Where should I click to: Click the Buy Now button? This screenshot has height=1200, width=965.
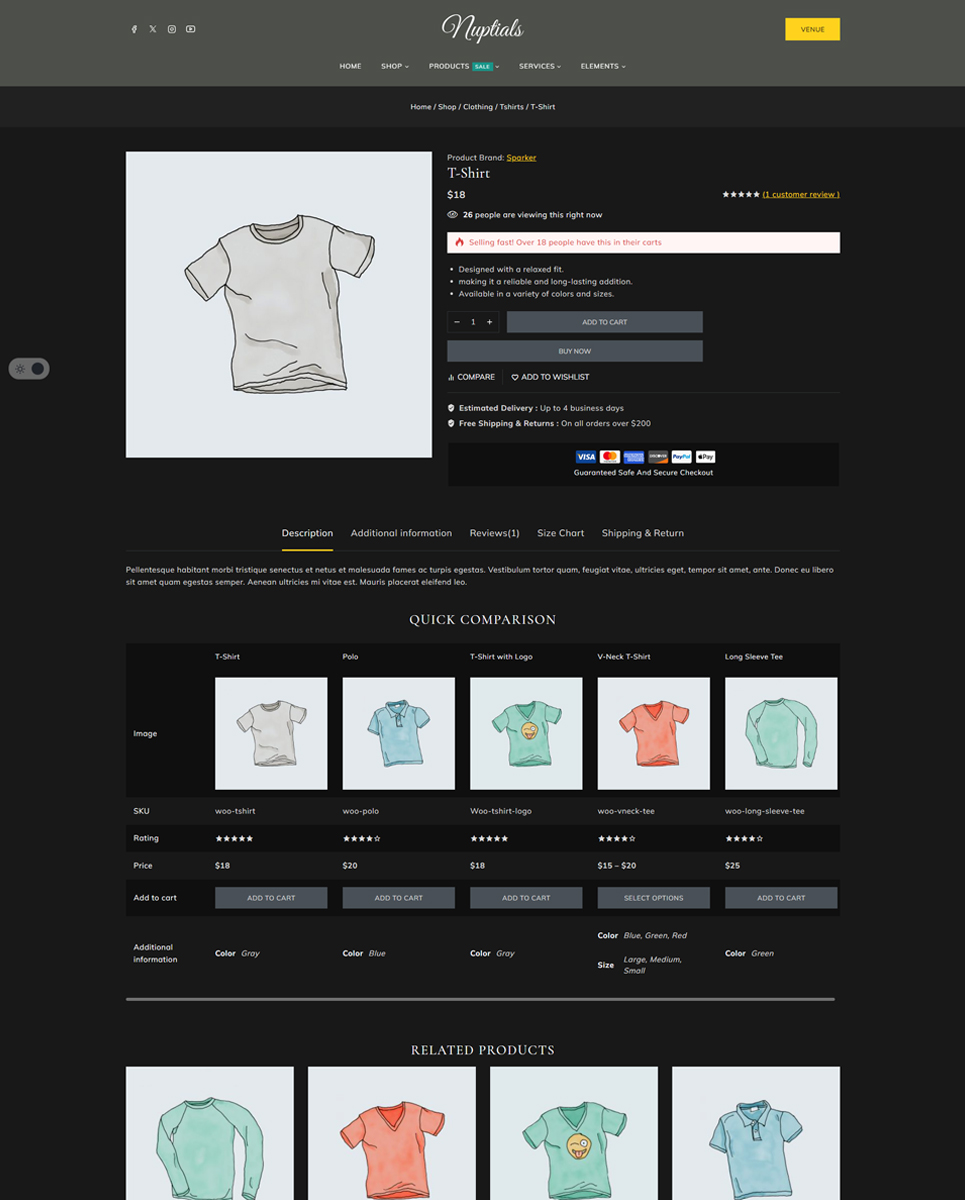coord(575,351)
